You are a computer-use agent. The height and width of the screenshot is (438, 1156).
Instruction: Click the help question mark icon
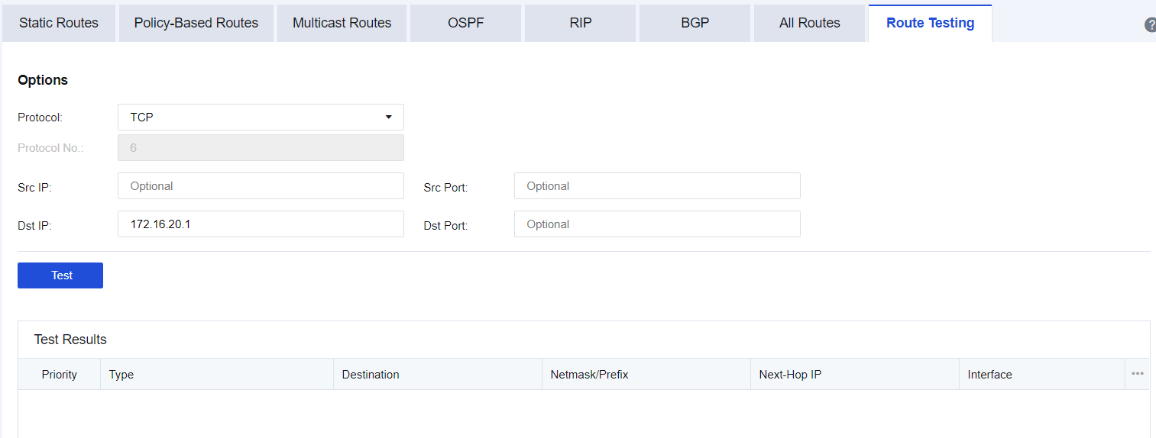1150,25
